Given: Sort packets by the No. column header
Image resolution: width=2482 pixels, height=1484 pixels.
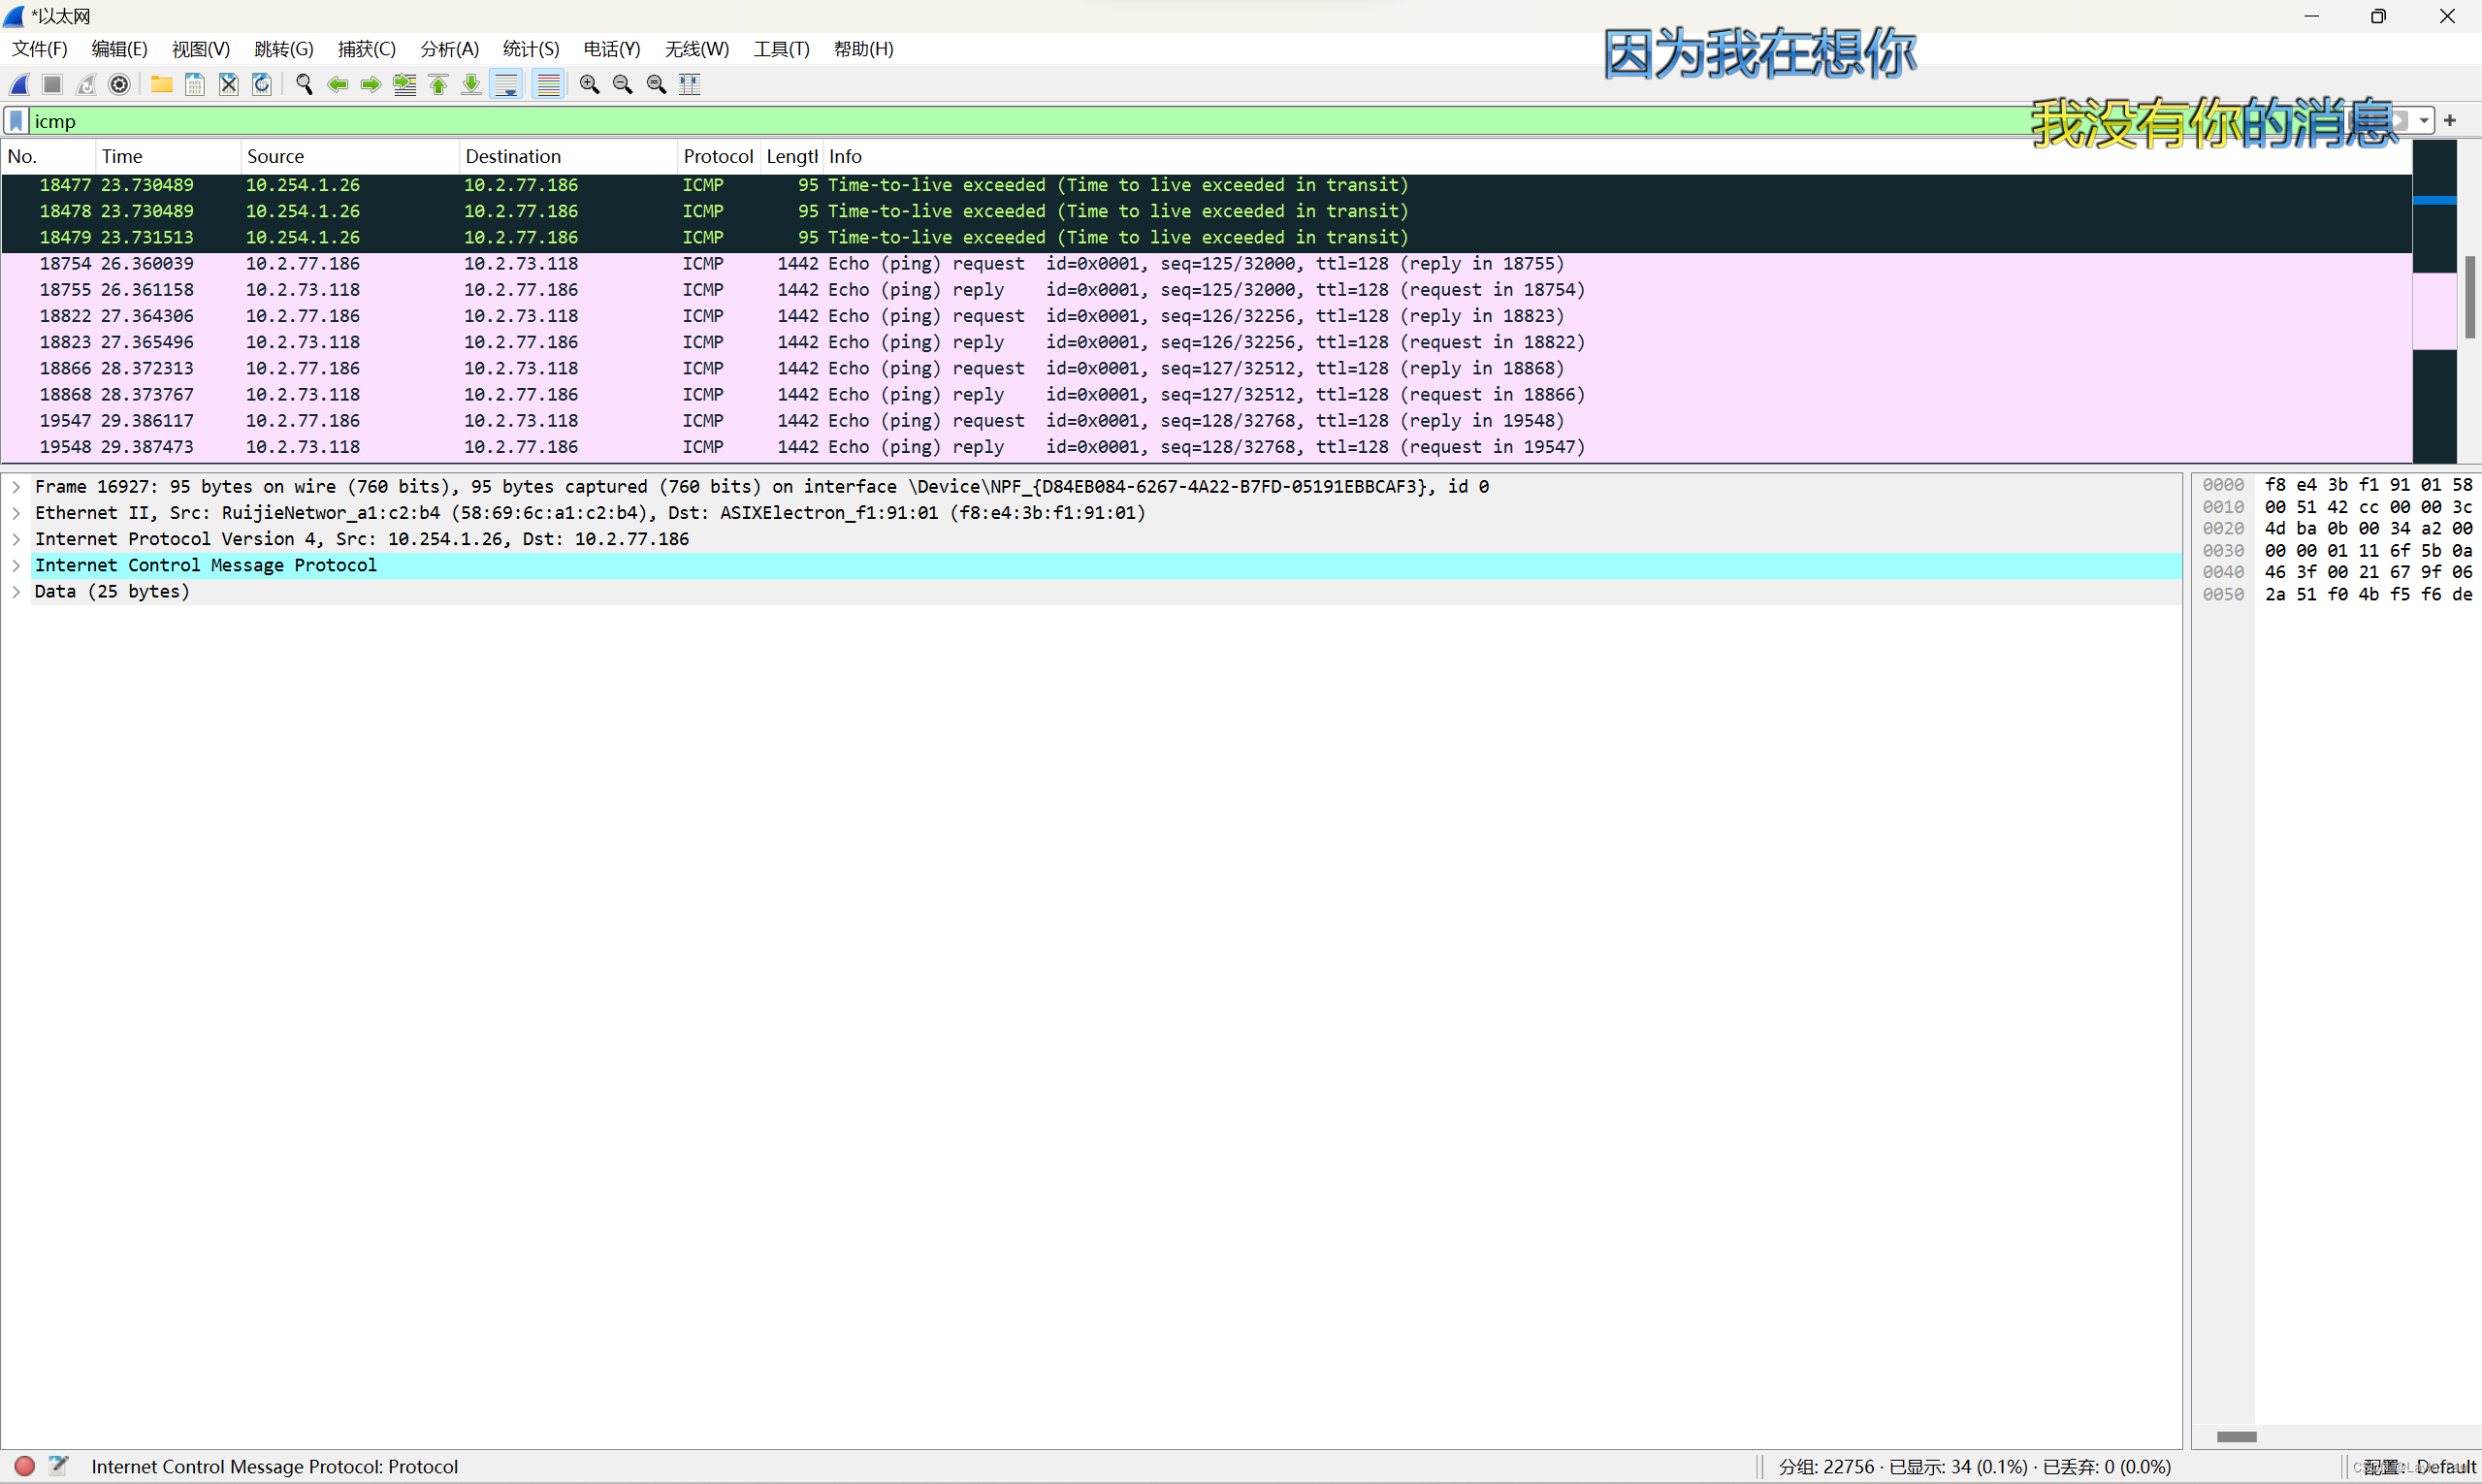Looking at the screenshot, I should (x=48, y=157).
